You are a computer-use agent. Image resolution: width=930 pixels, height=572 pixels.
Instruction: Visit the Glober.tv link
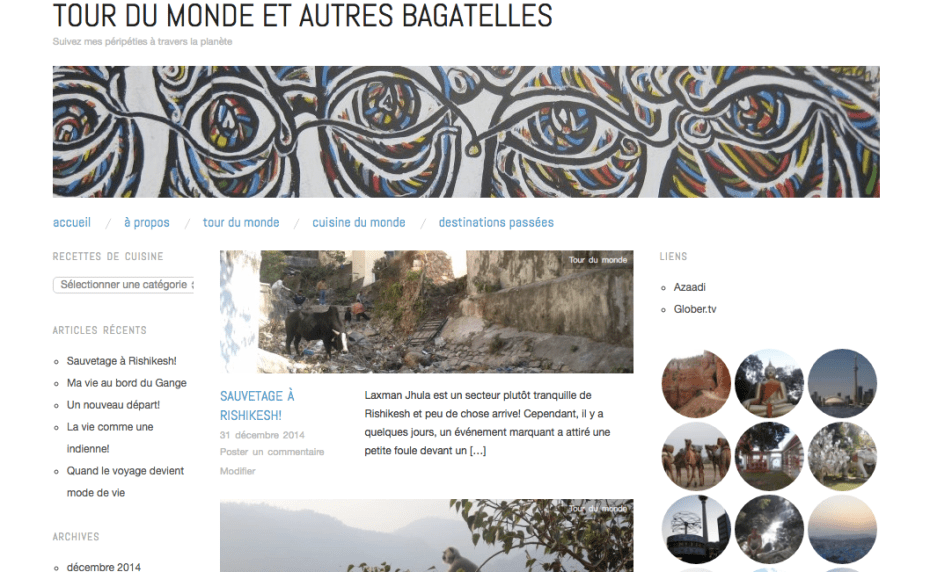pos(695,309)
